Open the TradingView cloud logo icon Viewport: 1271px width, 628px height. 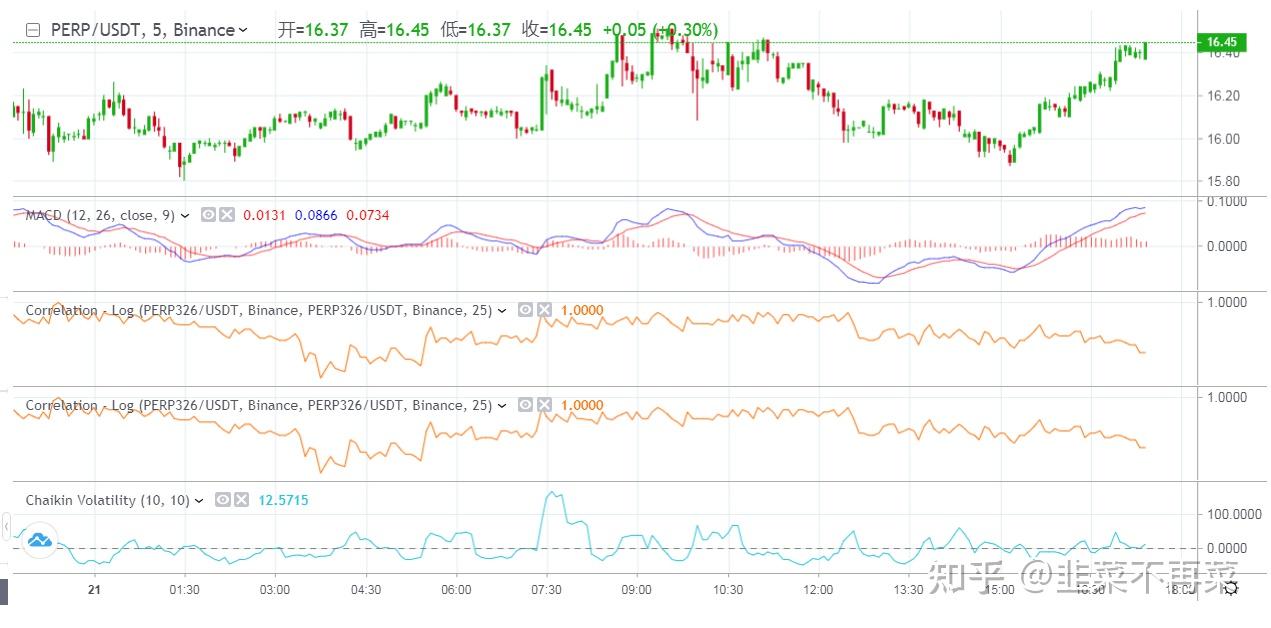click(39, 541)
